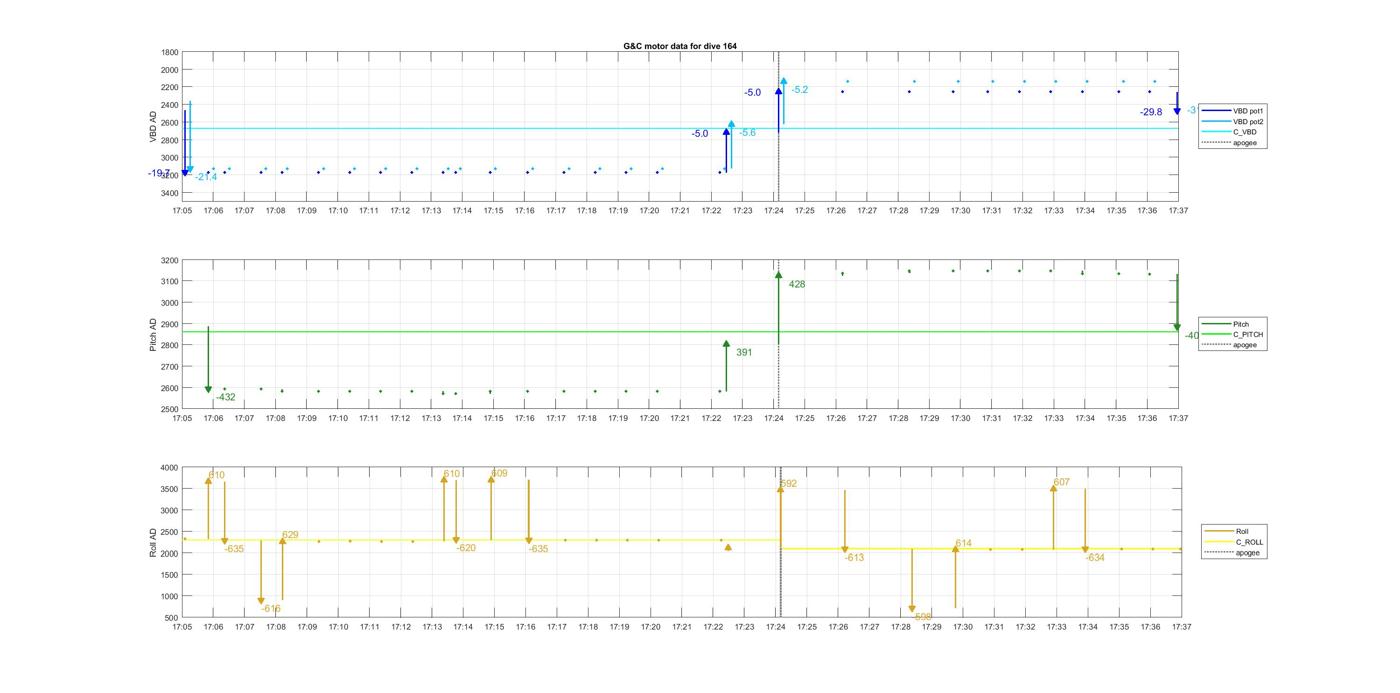This screenshot has height=693, width=1400.
Task: Click the 'Pitch AD' y-axis label
Action: pyautogui.click(x=153, y=335)
